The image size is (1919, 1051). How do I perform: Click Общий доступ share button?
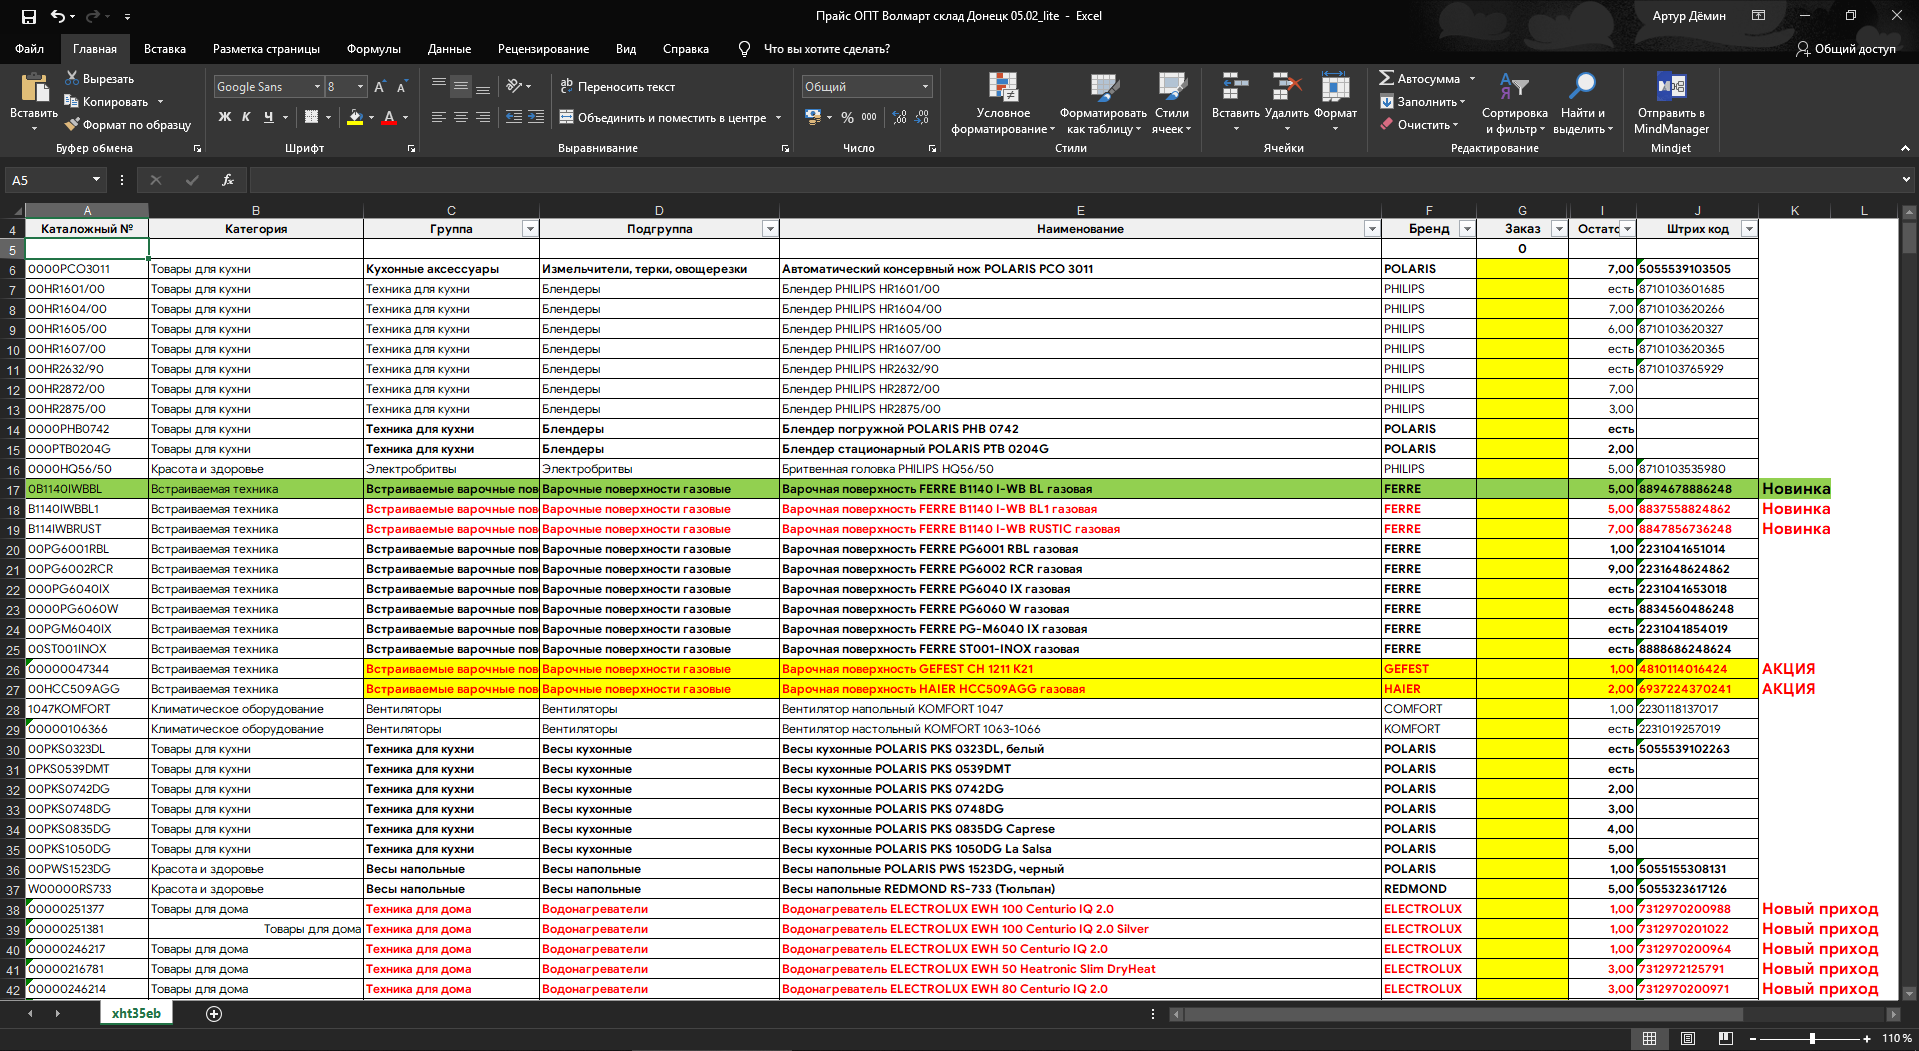[1846, 49]
